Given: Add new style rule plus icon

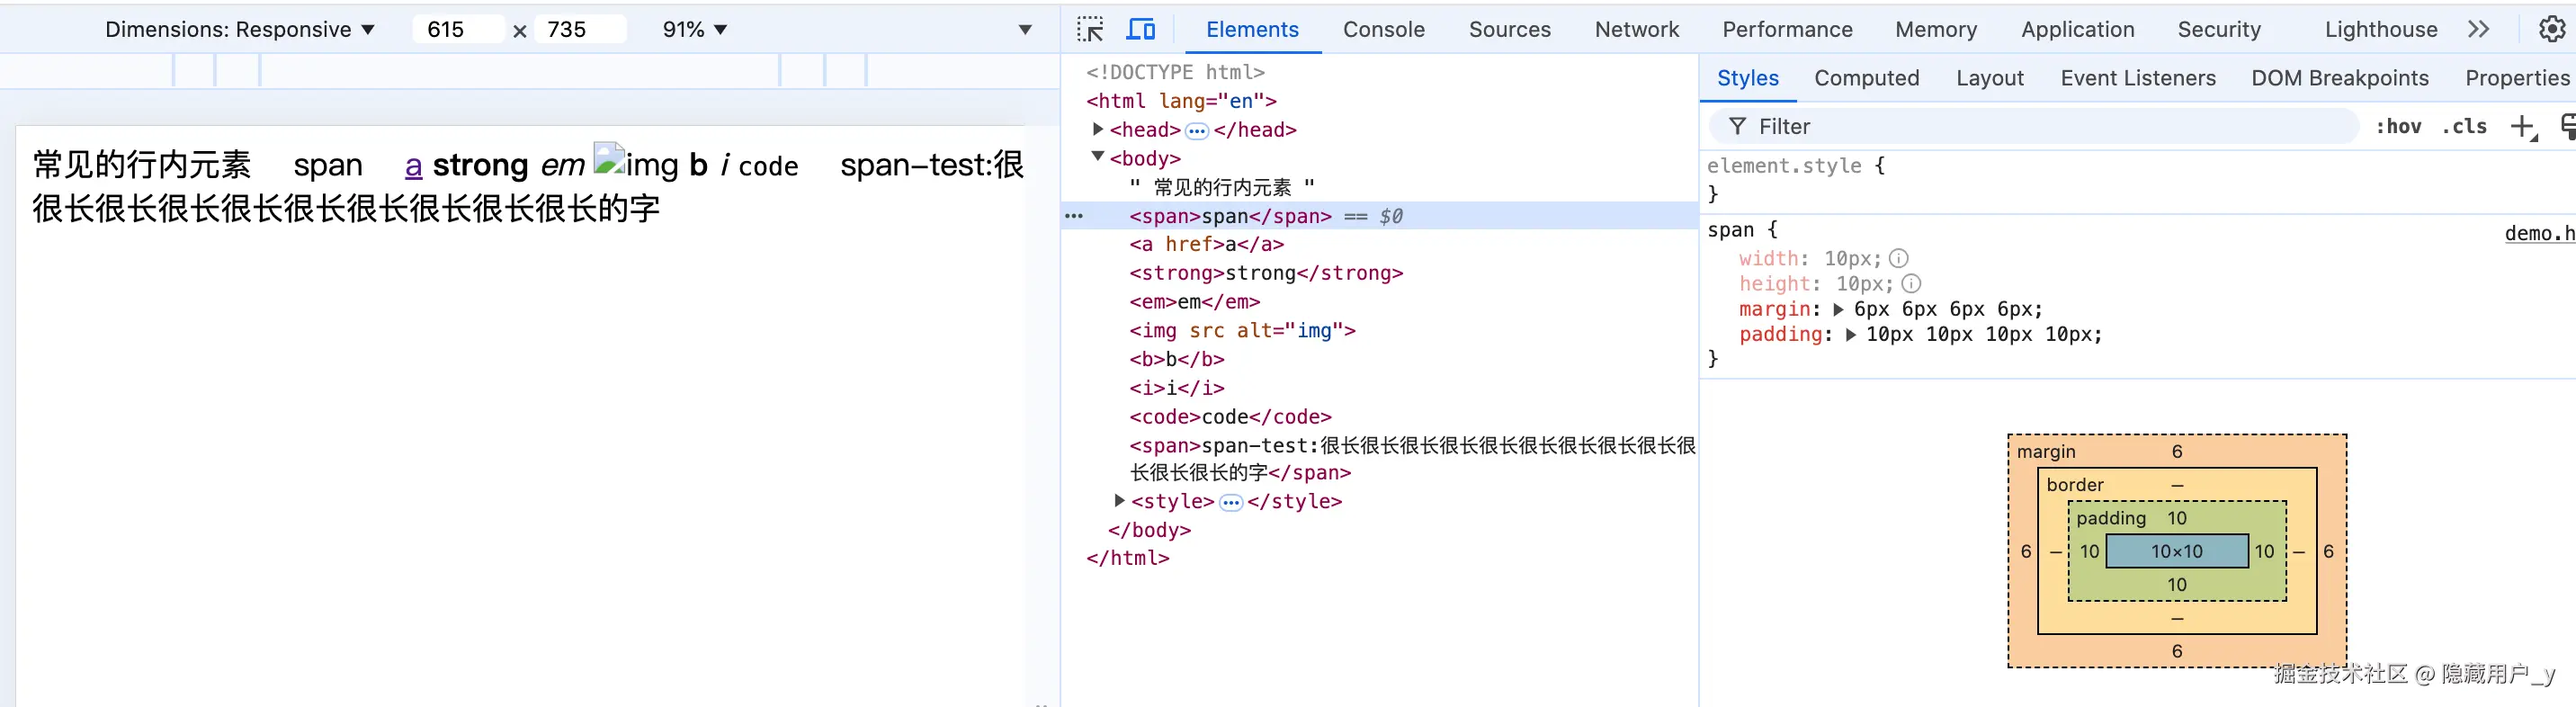Looking at the screenshot, I should click(x=2523, y=127).
